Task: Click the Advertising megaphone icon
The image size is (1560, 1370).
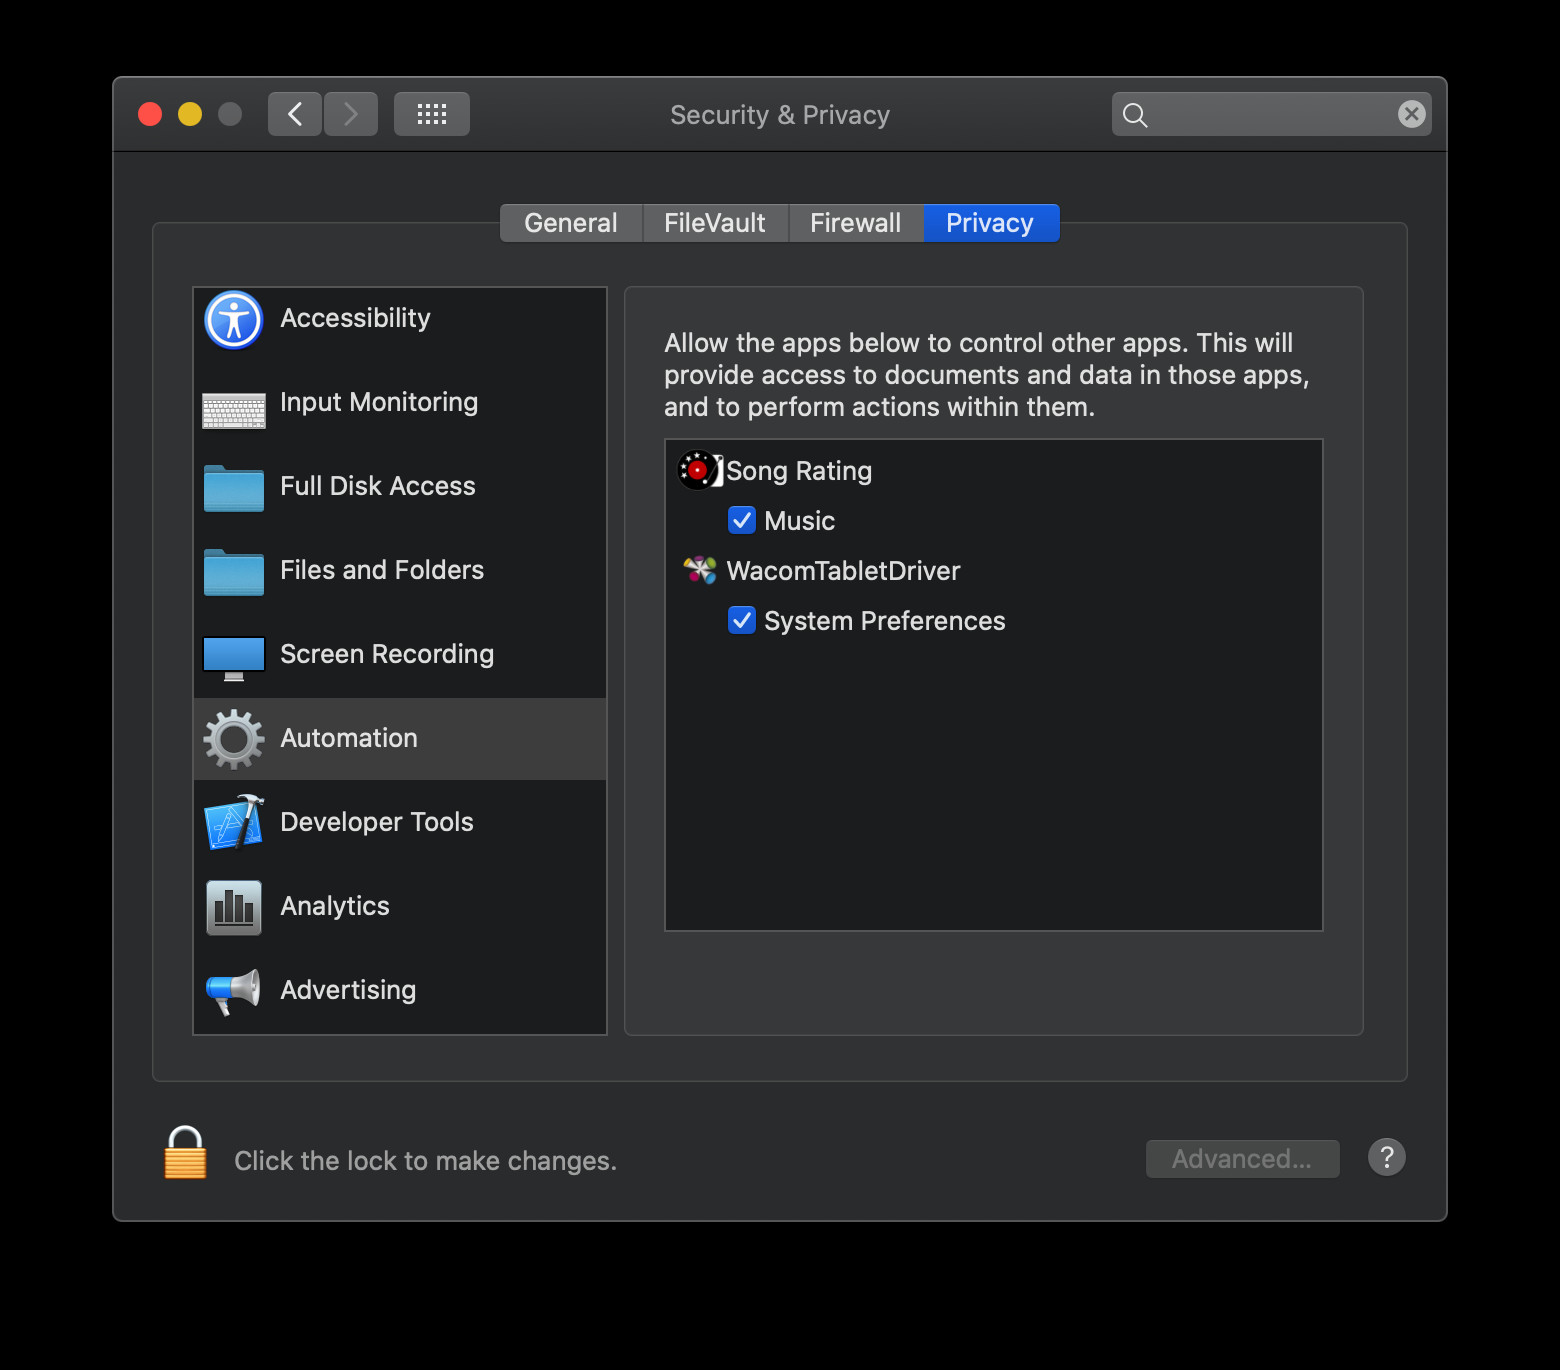Action: (x=234, y=991)
